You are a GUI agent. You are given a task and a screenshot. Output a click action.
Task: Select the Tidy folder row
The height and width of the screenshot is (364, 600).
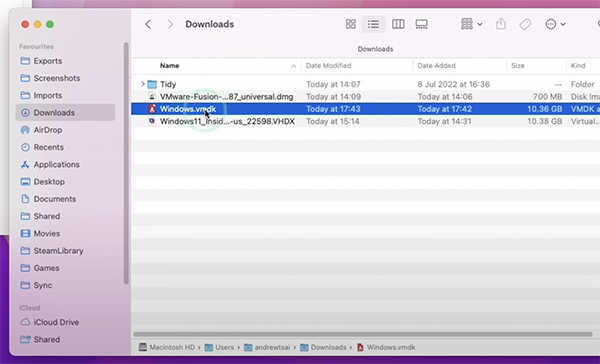coord(365,84)
